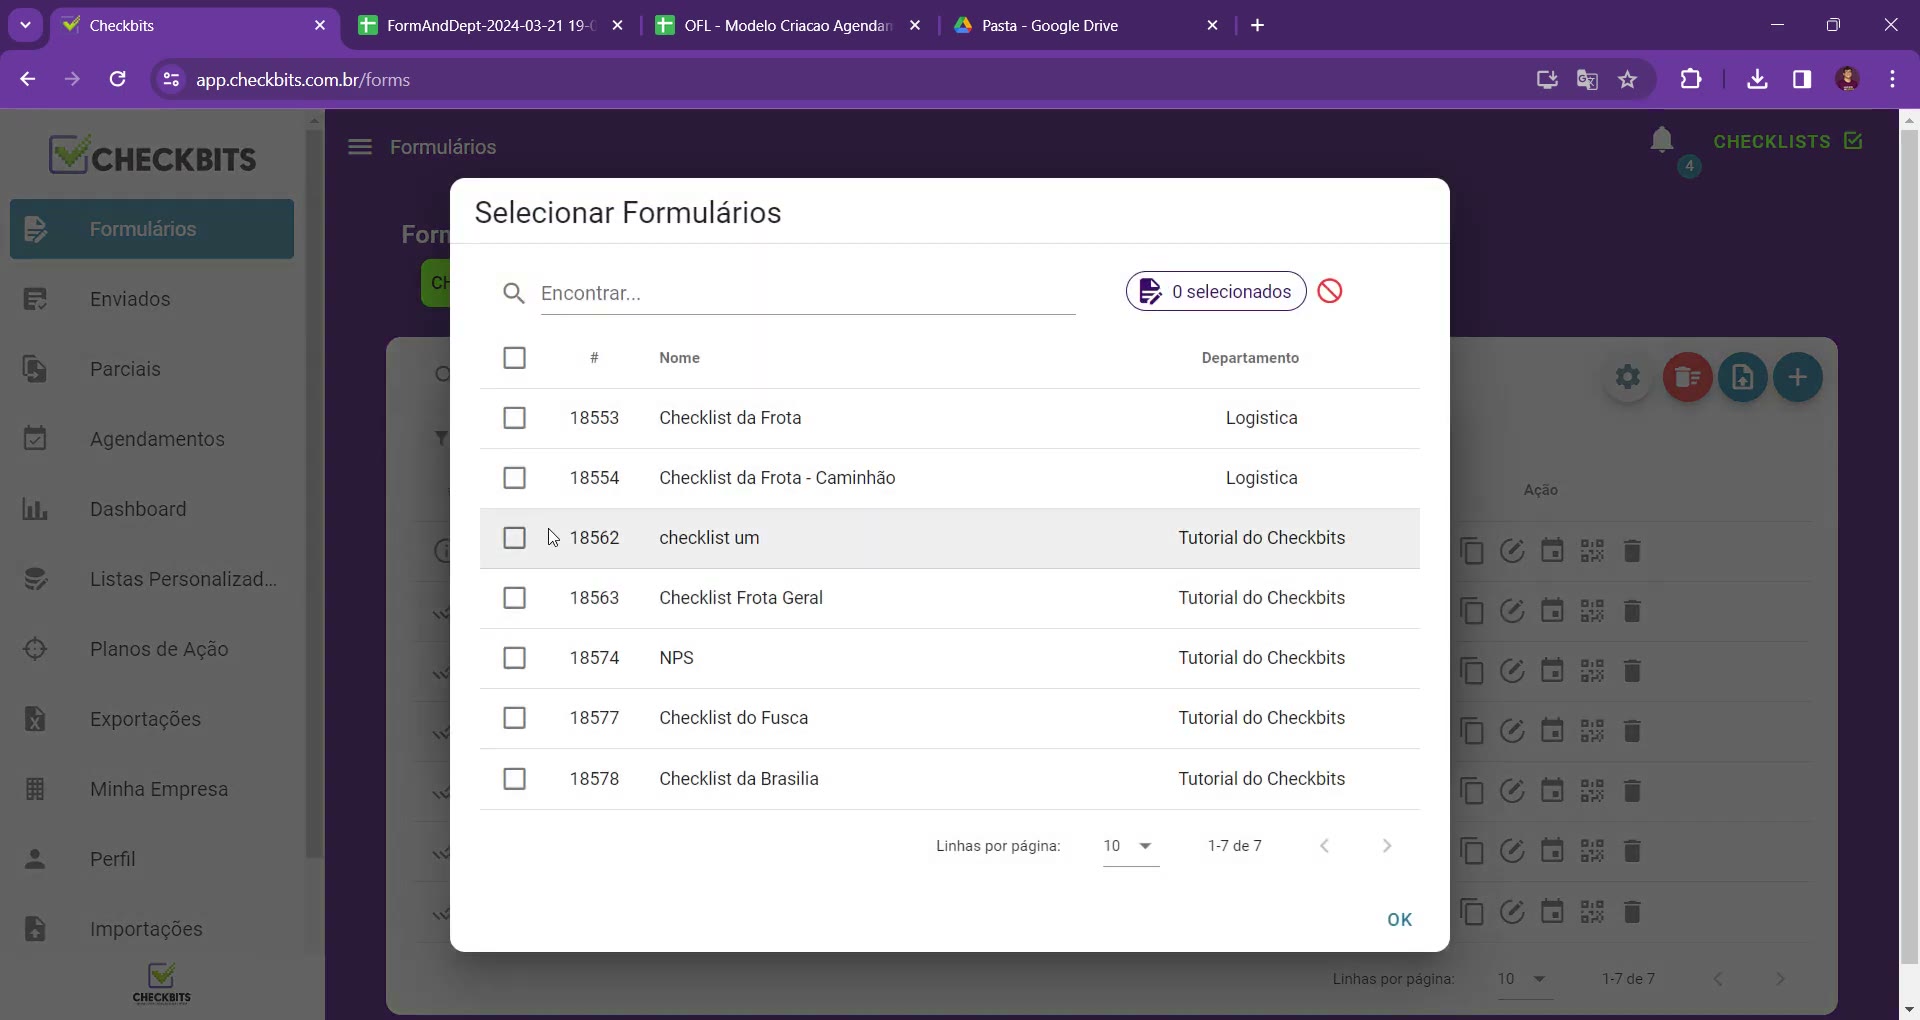Click sidebar scrollbar
The image size is (1920, 1020).
[x=314, y=492]
